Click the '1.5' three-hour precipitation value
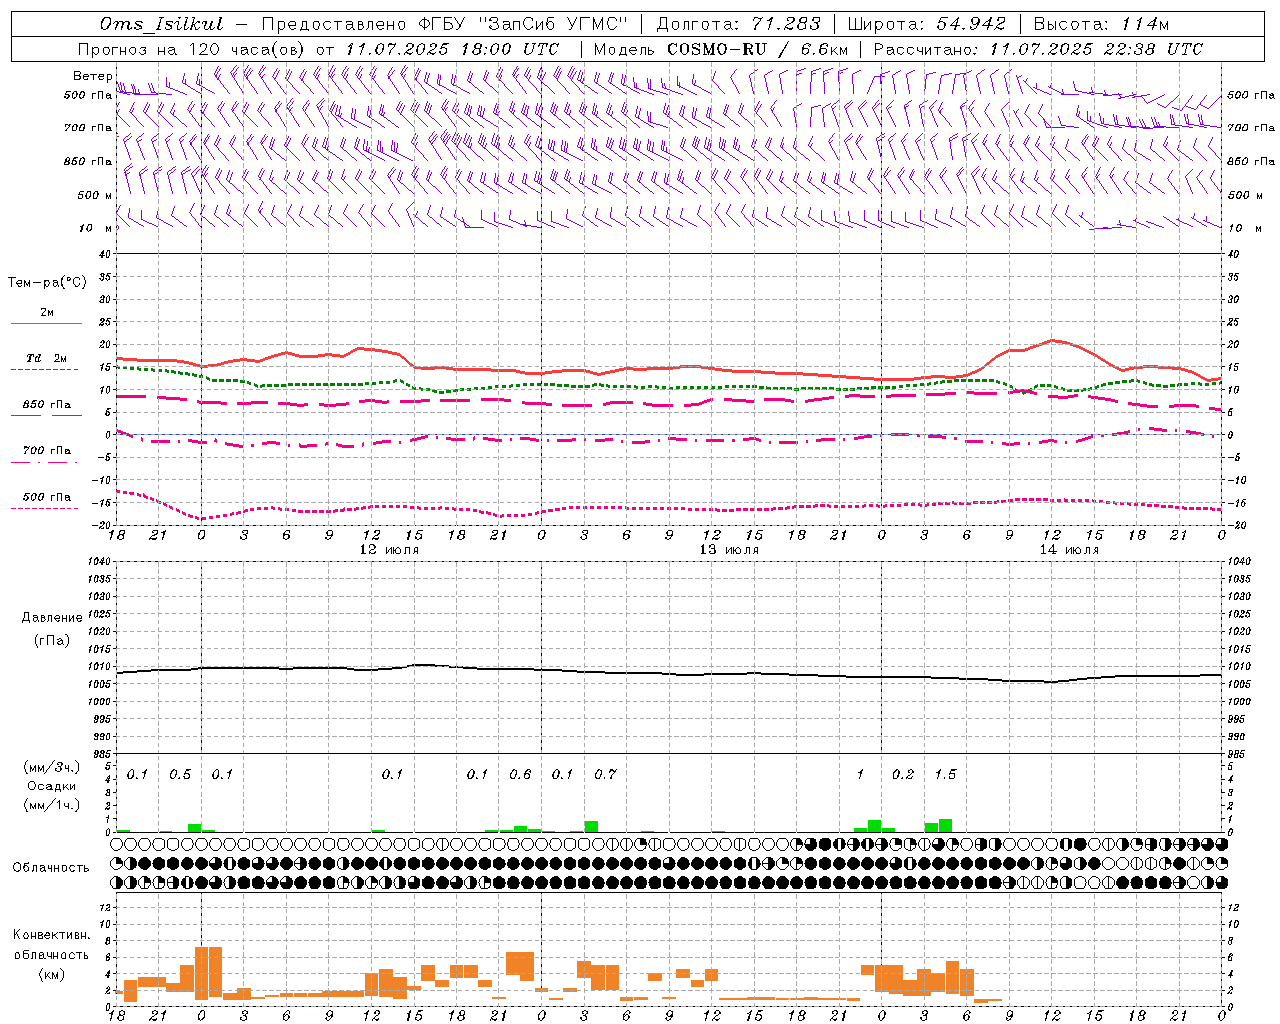 [x=945, y=774]
